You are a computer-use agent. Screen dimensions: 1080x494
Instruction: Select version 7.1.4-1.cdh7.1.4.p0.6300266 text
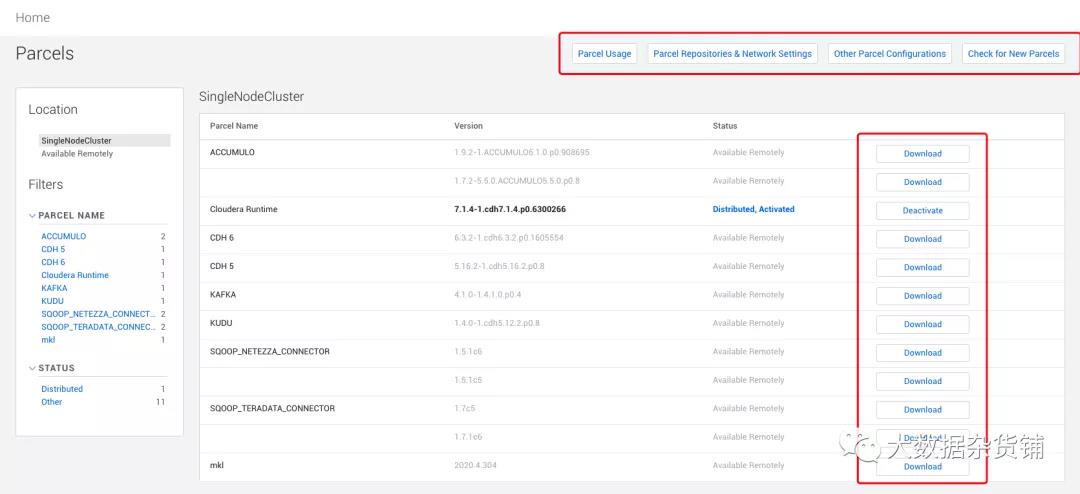point(510,209)
